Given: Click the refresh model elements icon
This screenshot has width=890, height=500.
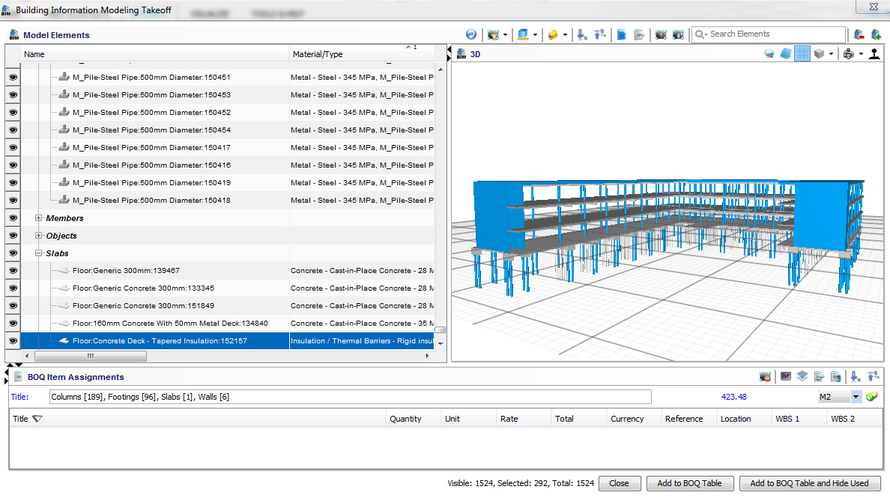Looking at the screenshot, I should click(471, 35).
